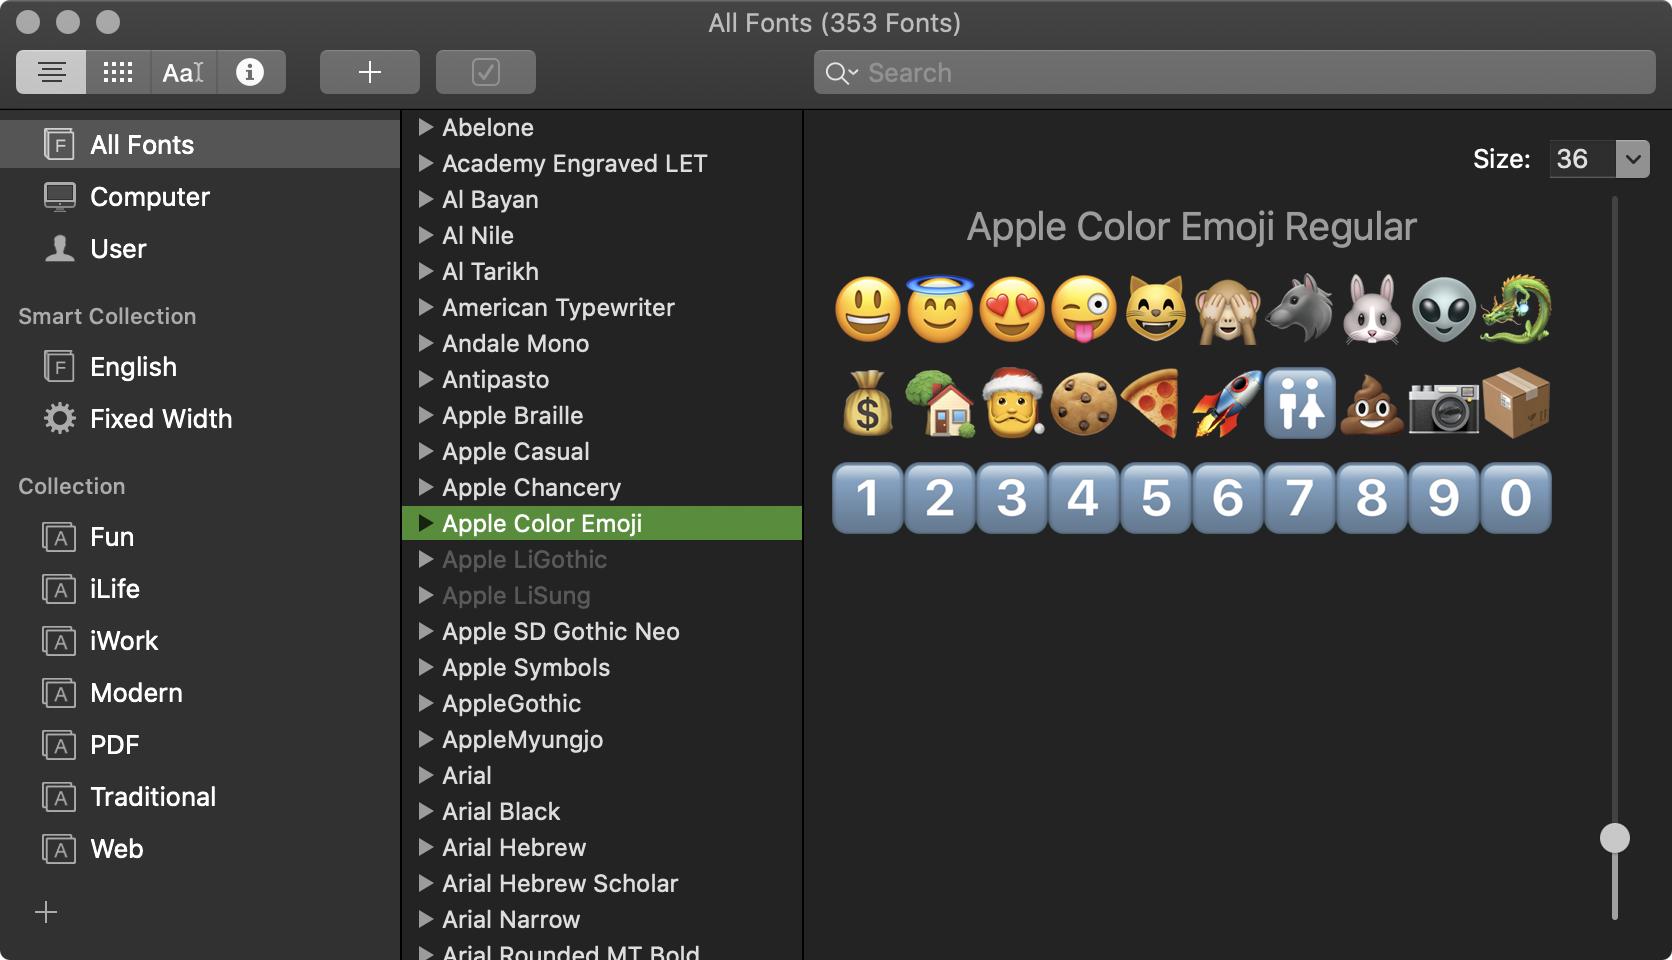Click the iLife collection icon
The width and height of the screenshot is (1672, 960).
point(59,589)
